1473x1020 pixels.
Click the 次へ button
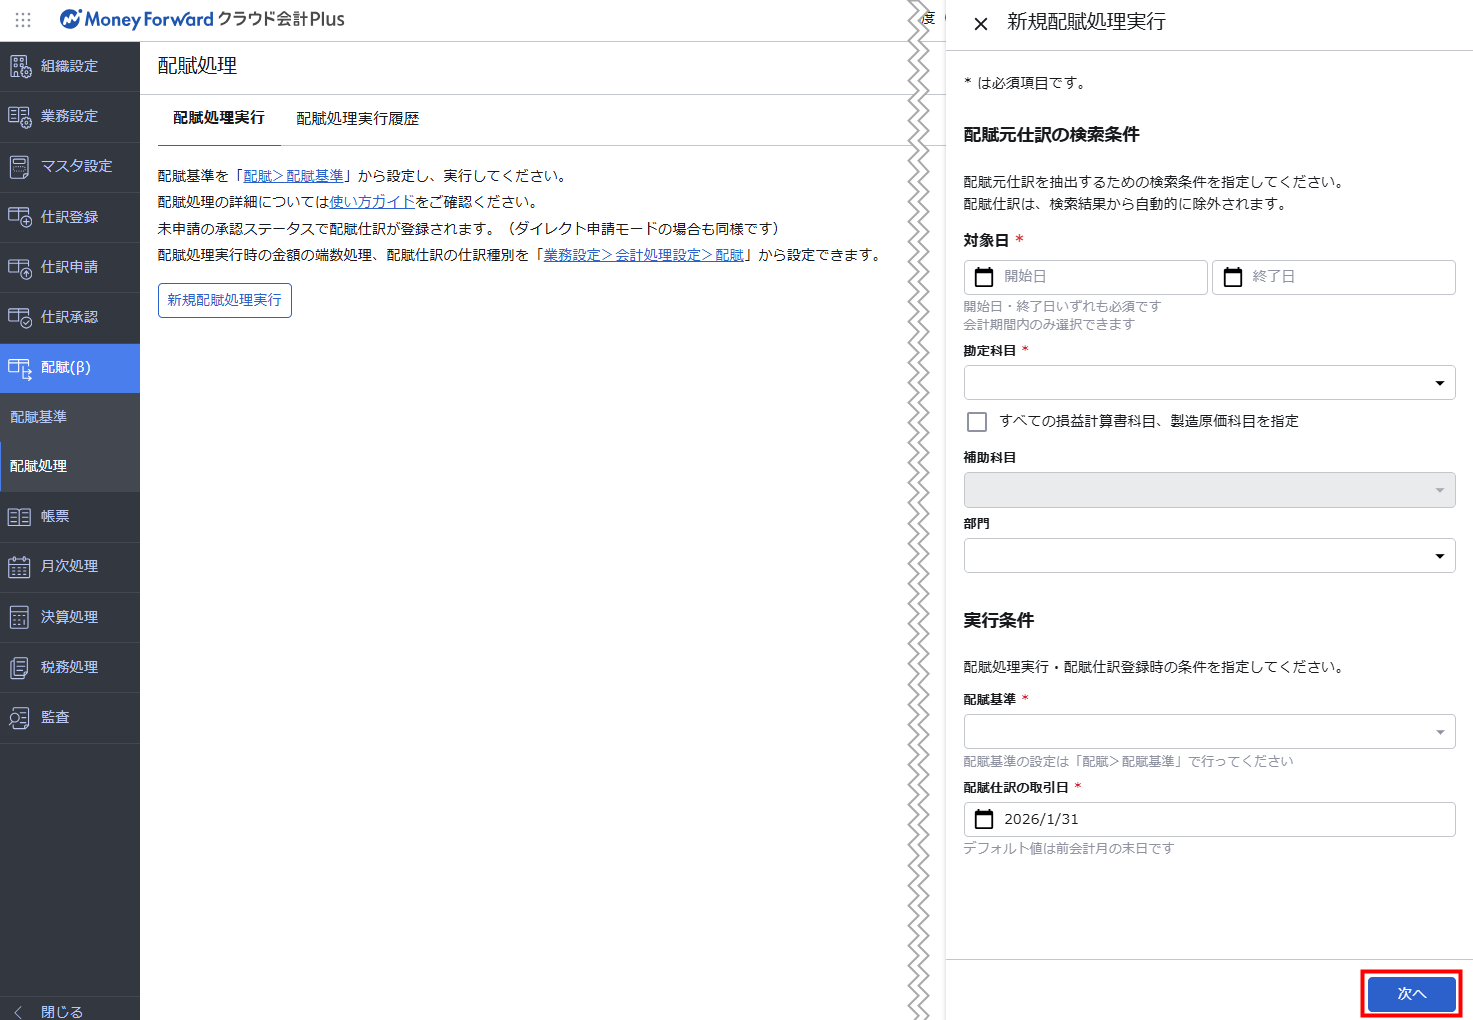[1411, 994]
